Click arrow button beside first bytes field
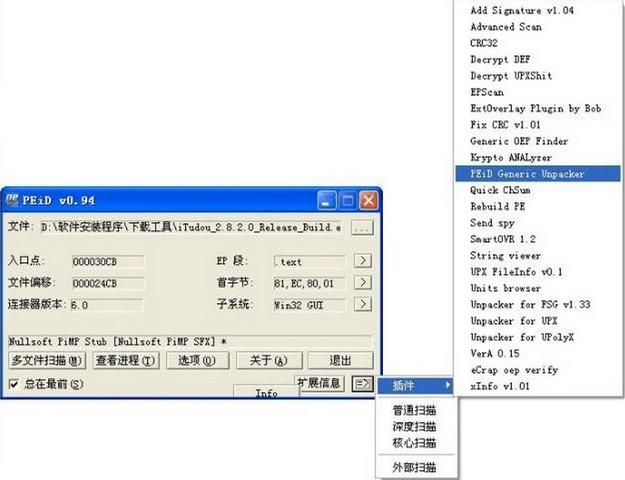Image resolution: width=625 pixels, height=480 pixels. click(363, 283)
